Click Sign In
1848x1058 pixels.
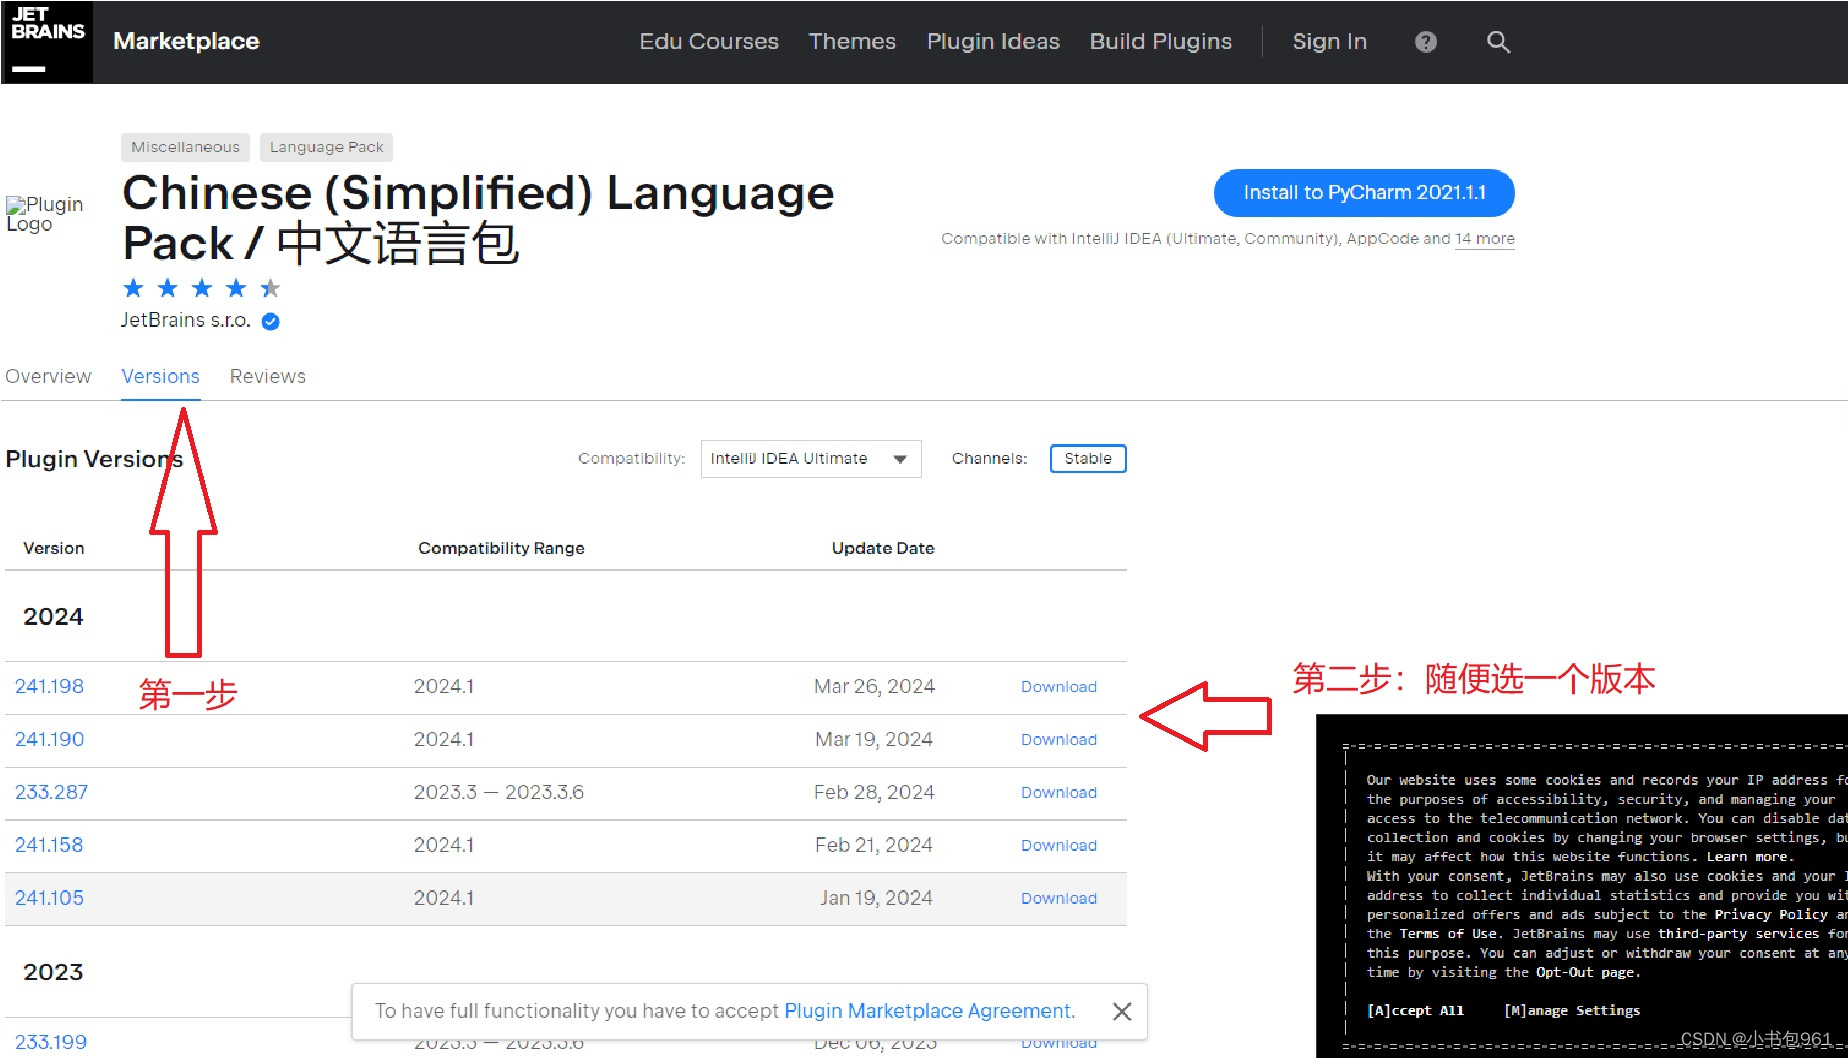(x=1329, y=42)
